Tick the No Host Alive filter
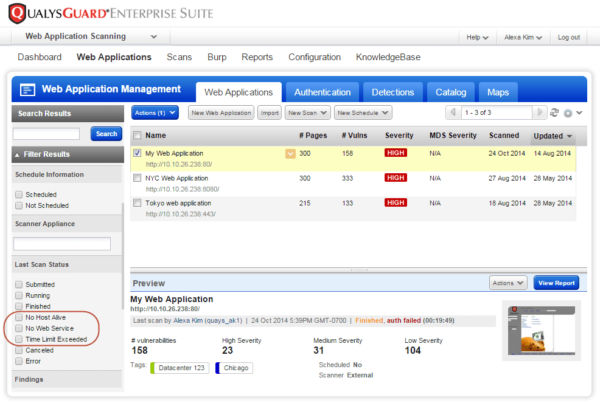The image size is (600, 403). [19, 317]
